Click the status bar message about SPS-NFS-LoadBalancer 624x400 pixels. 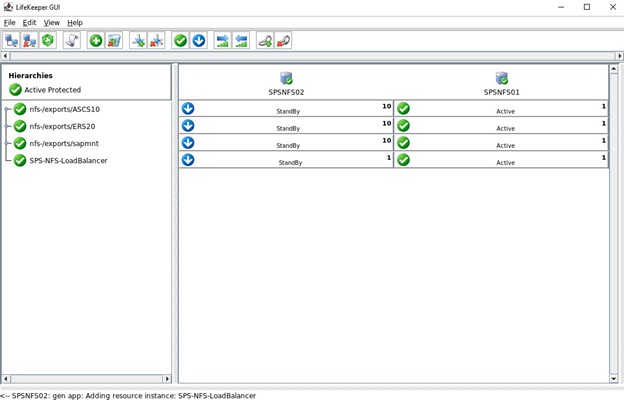tap(128, 396)
